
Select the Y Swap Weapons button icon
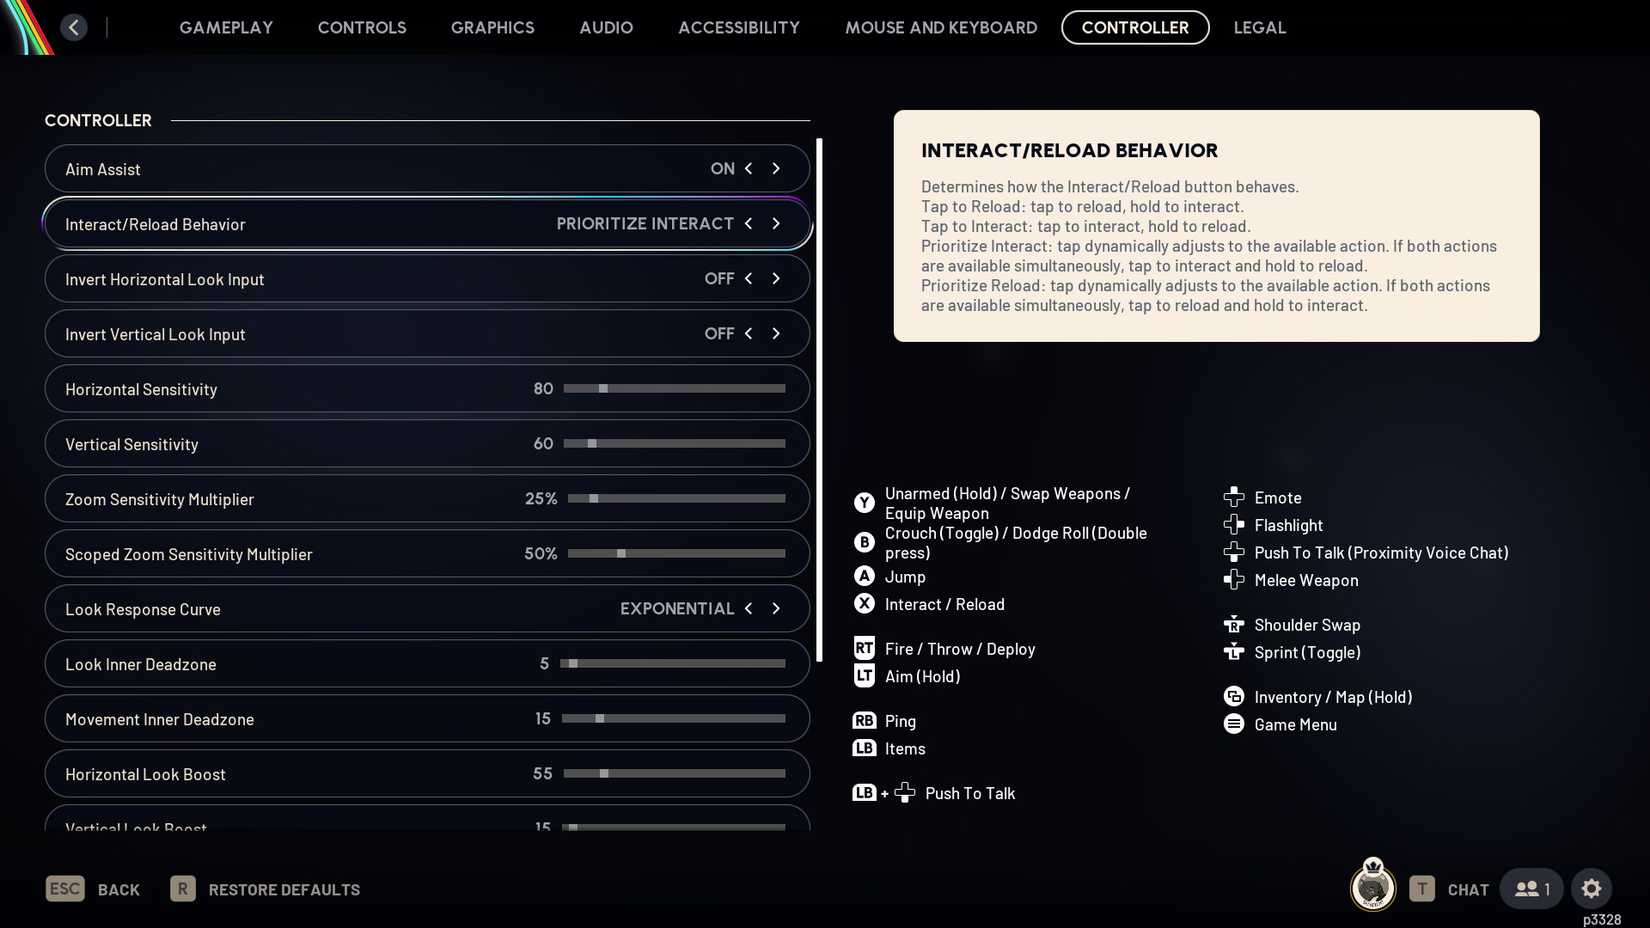click(x=864, y=503)
